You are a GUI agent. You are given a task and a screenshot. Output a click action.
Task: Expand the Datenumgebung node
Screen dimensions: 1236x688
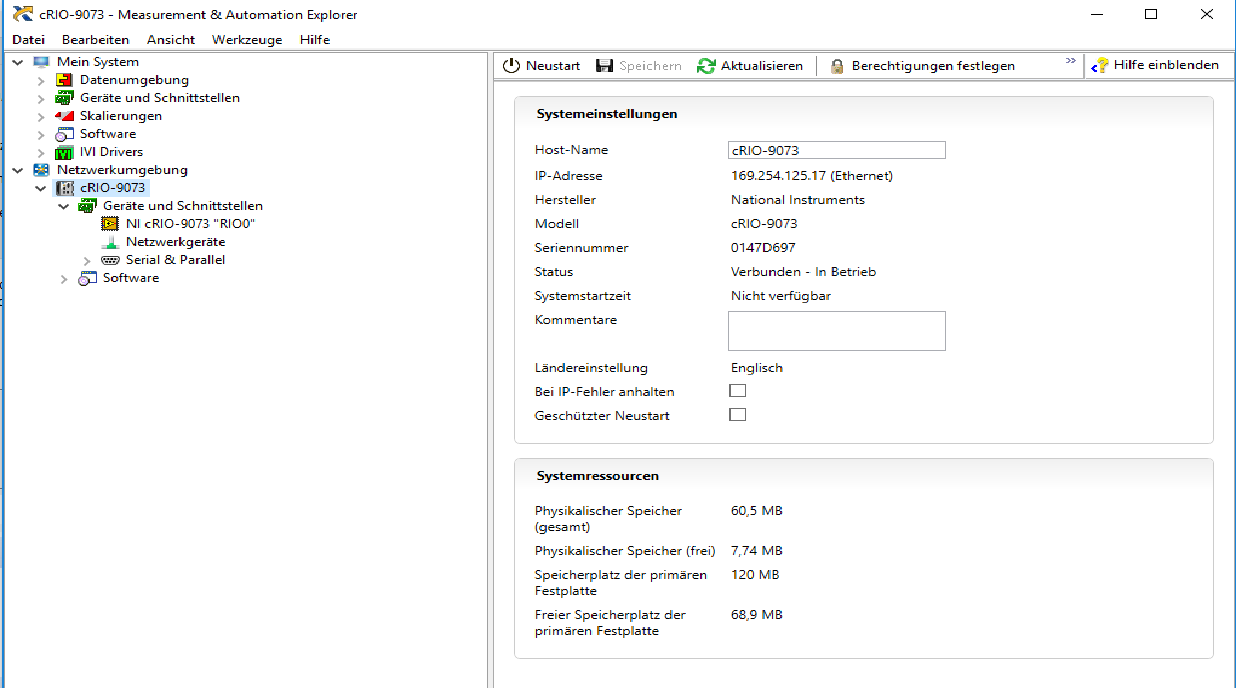[41, 80]
